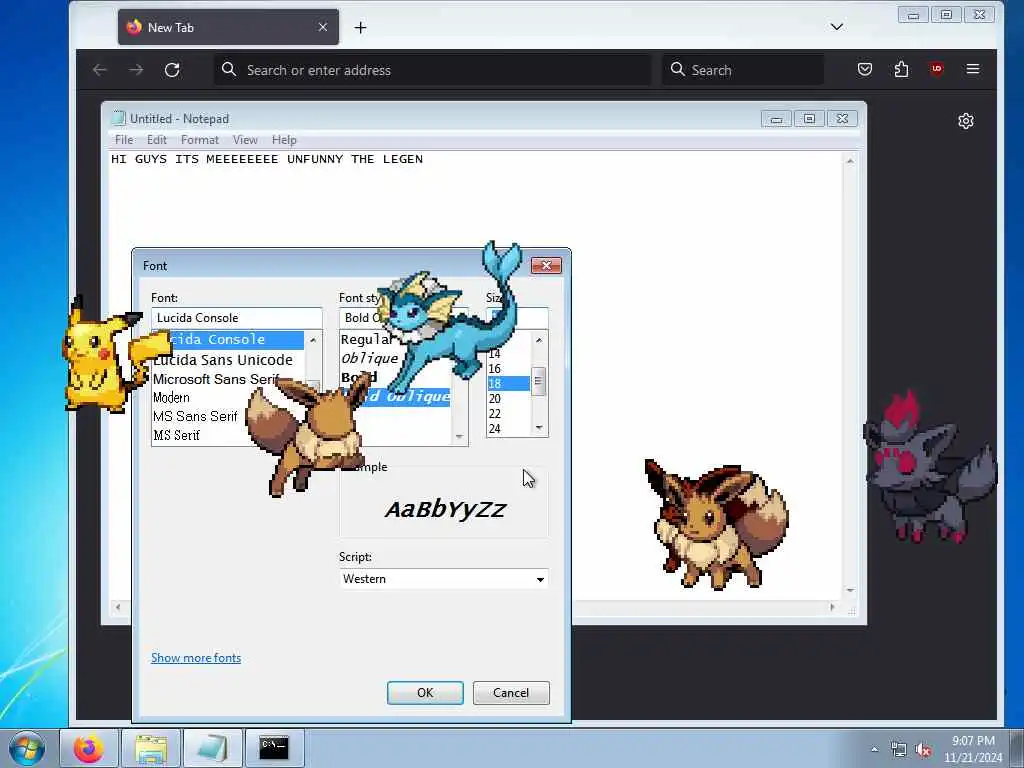Click the size list scrollbar thumb
This screenshot has height=768, width=1024.
pyautogui.click(x=539, y=382)
